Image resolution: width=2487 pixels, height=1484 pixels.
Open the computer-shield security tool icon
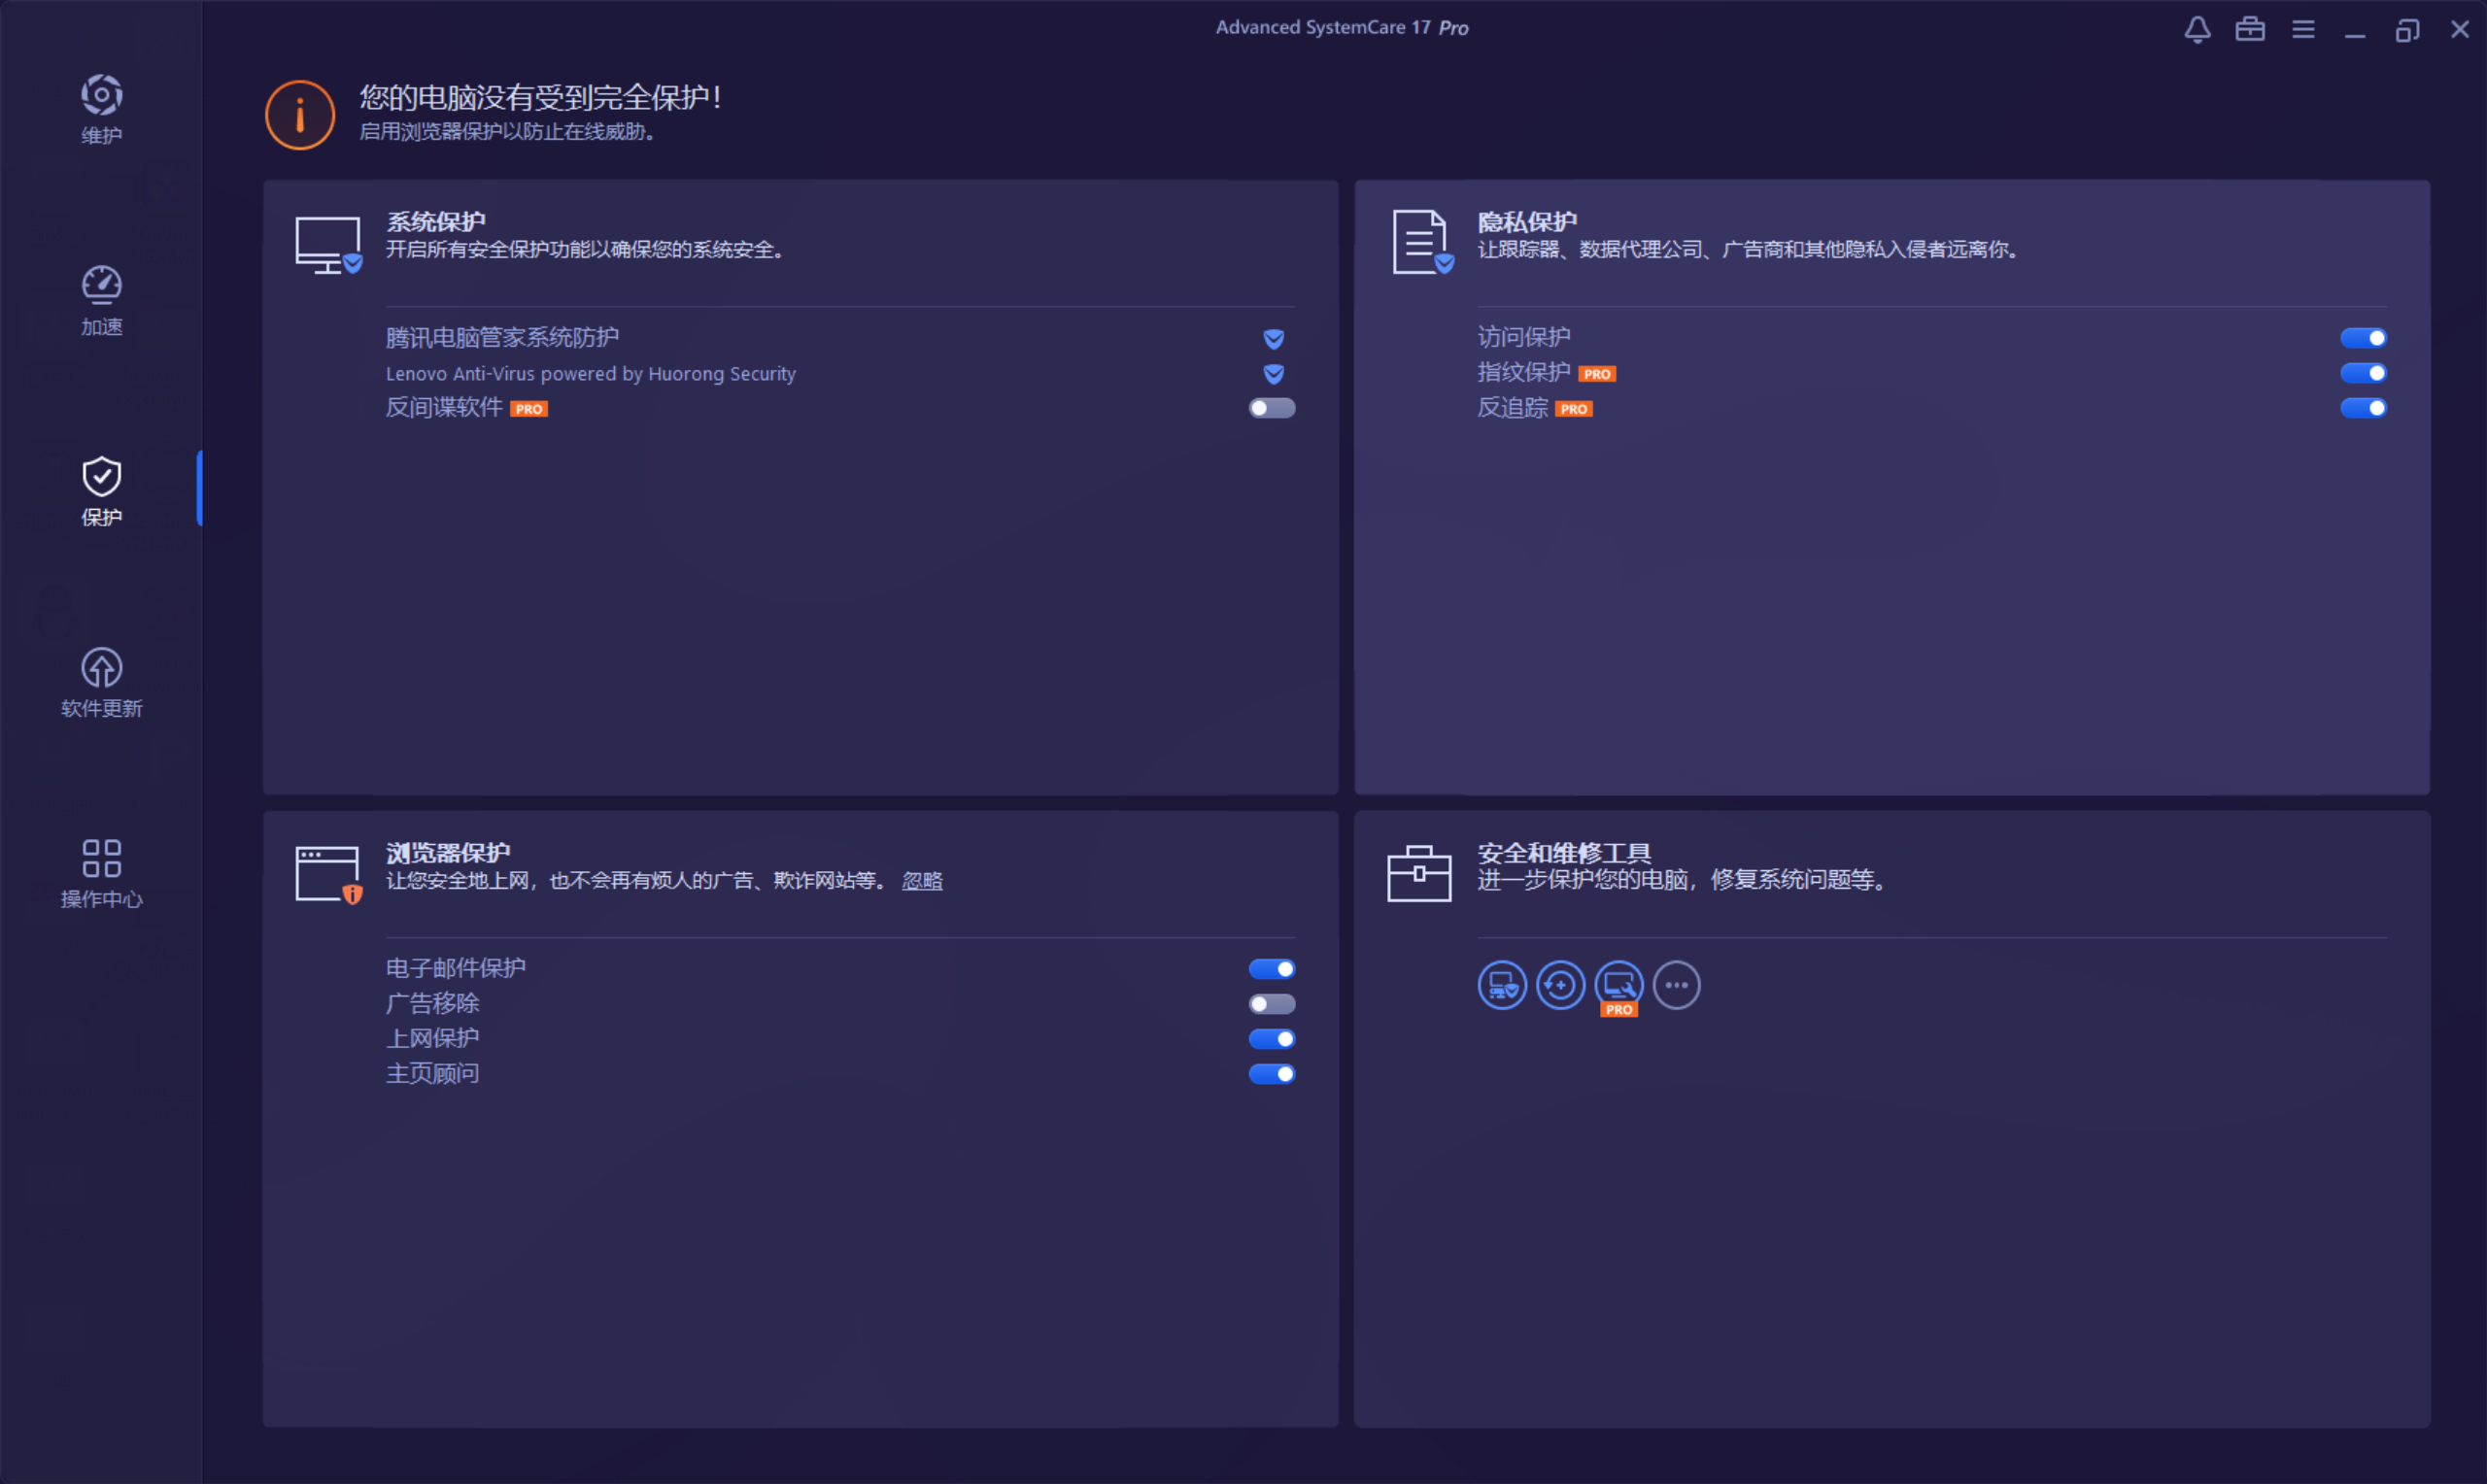[x=1502, y=985]
